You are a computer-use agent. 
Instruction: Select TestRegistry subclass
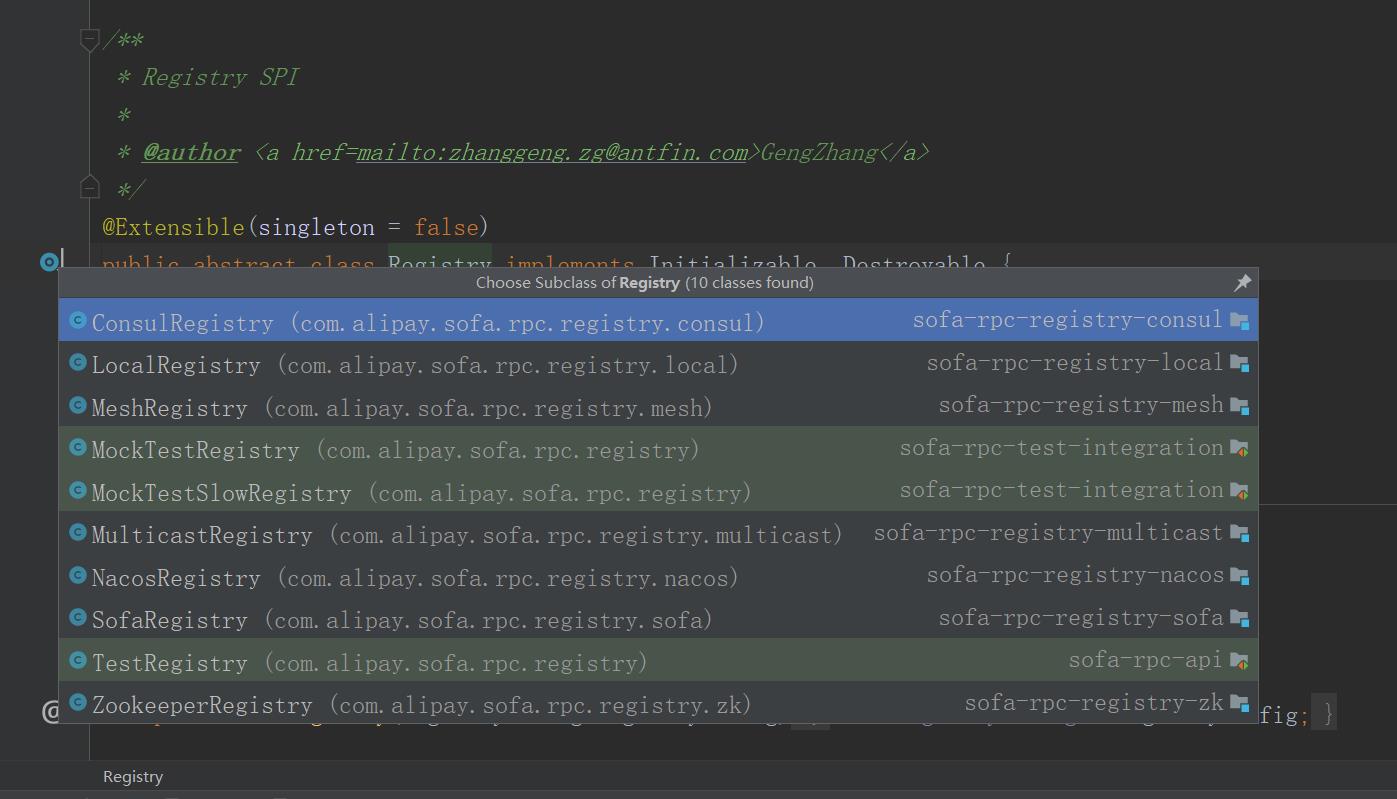click(658, 661)
